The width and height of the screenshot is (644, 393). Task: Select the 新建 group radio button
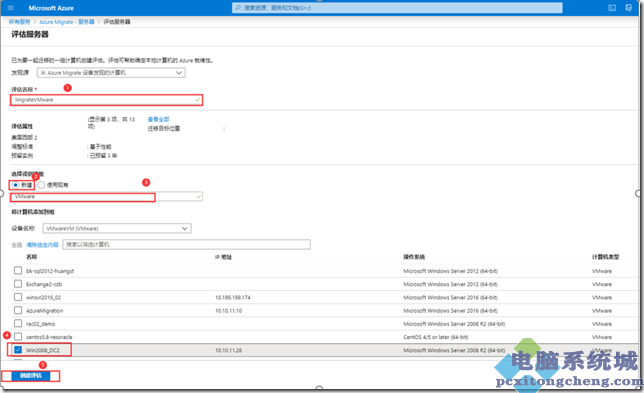coord(16,185)
